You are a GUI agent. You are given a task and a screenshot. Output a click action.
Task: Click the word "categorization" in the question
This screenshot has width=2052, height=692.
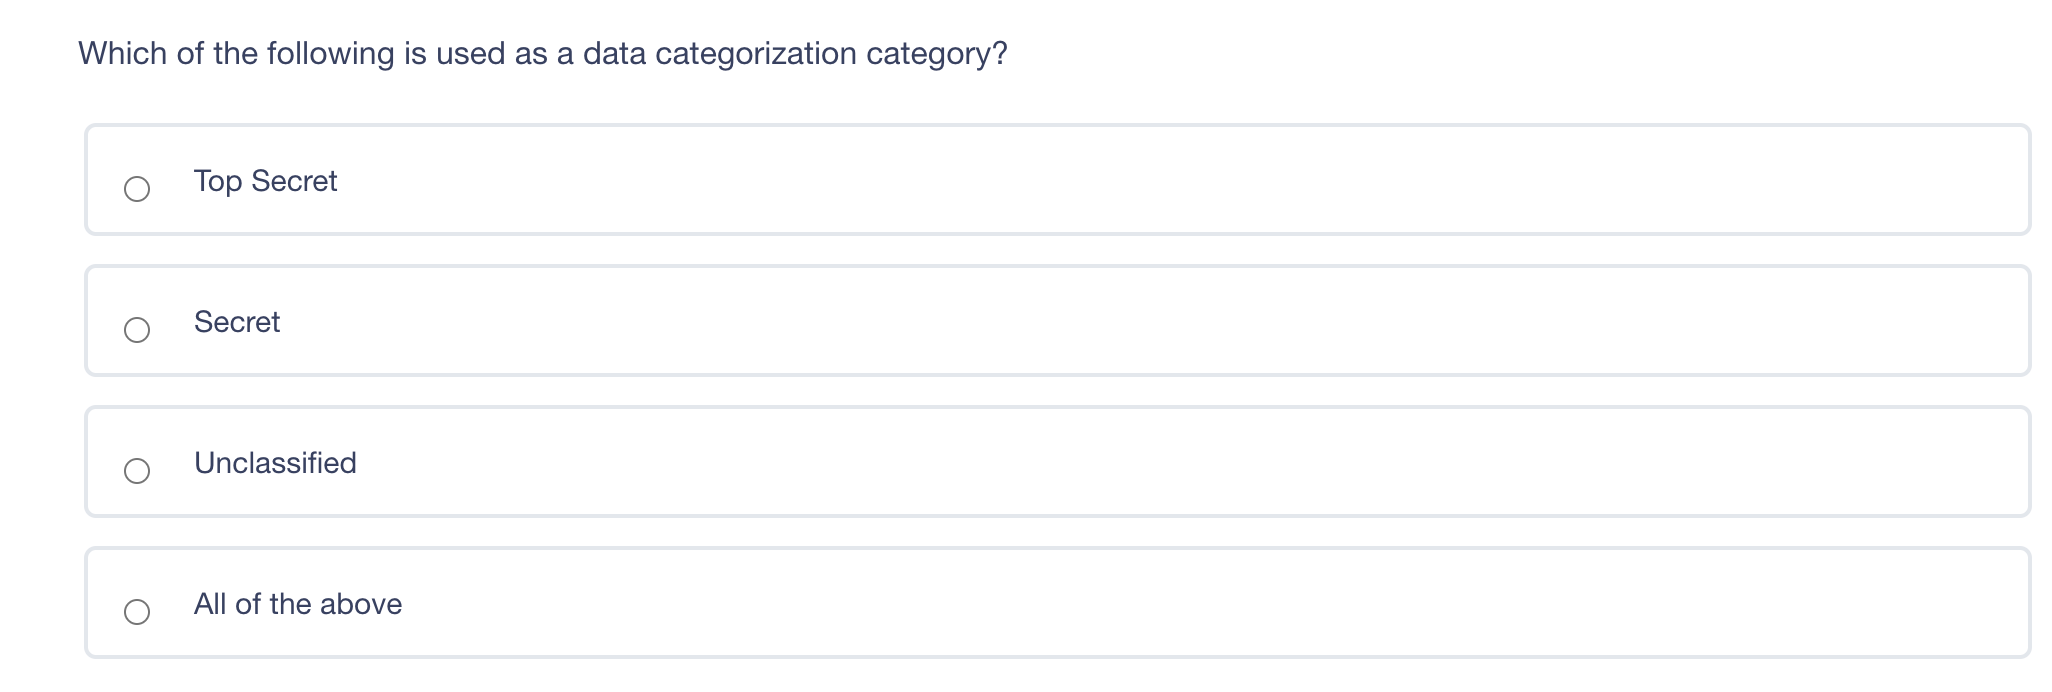click(x=756, y=53)
